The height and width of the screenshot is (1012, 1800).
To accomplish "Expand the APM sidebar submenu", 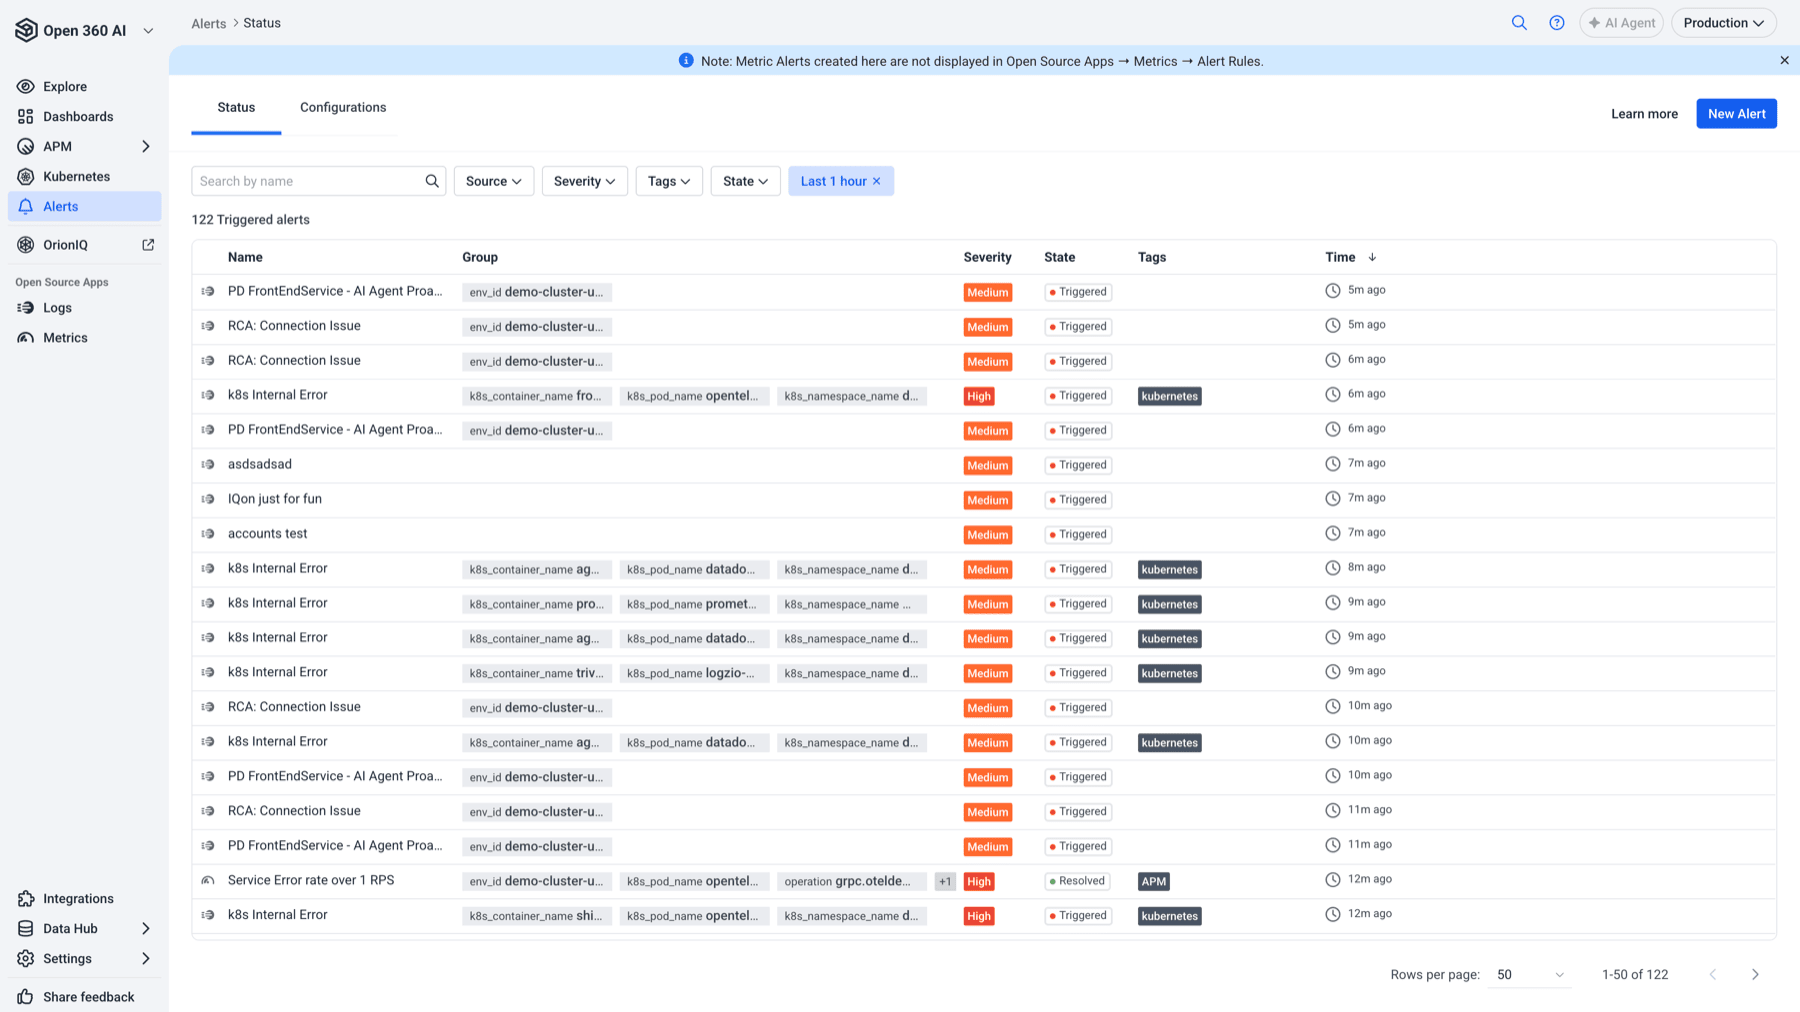I will coord(146,147).
